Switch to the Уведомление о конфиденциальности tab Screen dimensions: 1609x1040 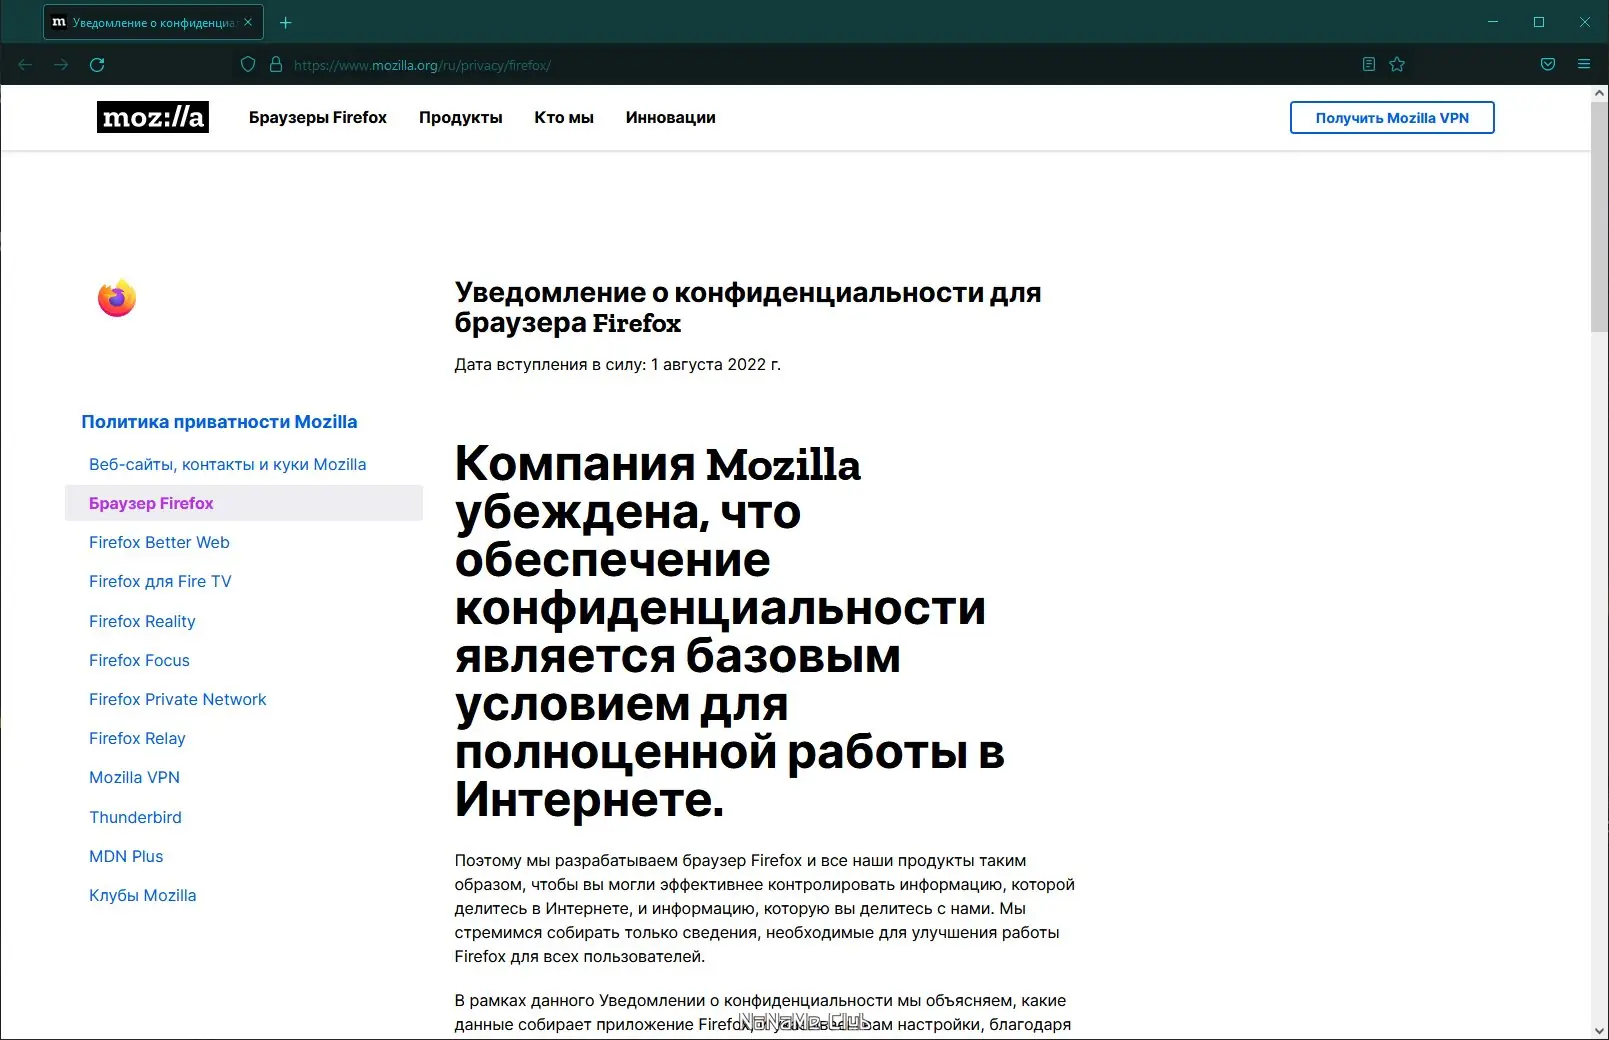coord(145,21)
